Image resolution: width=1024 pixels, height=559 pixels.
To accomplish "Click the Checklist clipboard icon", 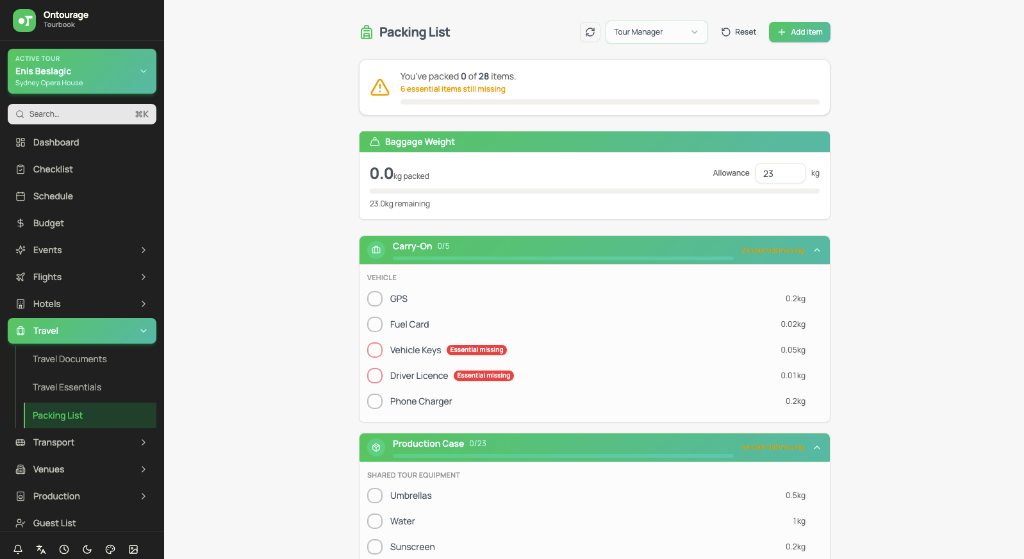I will point(20,169).
